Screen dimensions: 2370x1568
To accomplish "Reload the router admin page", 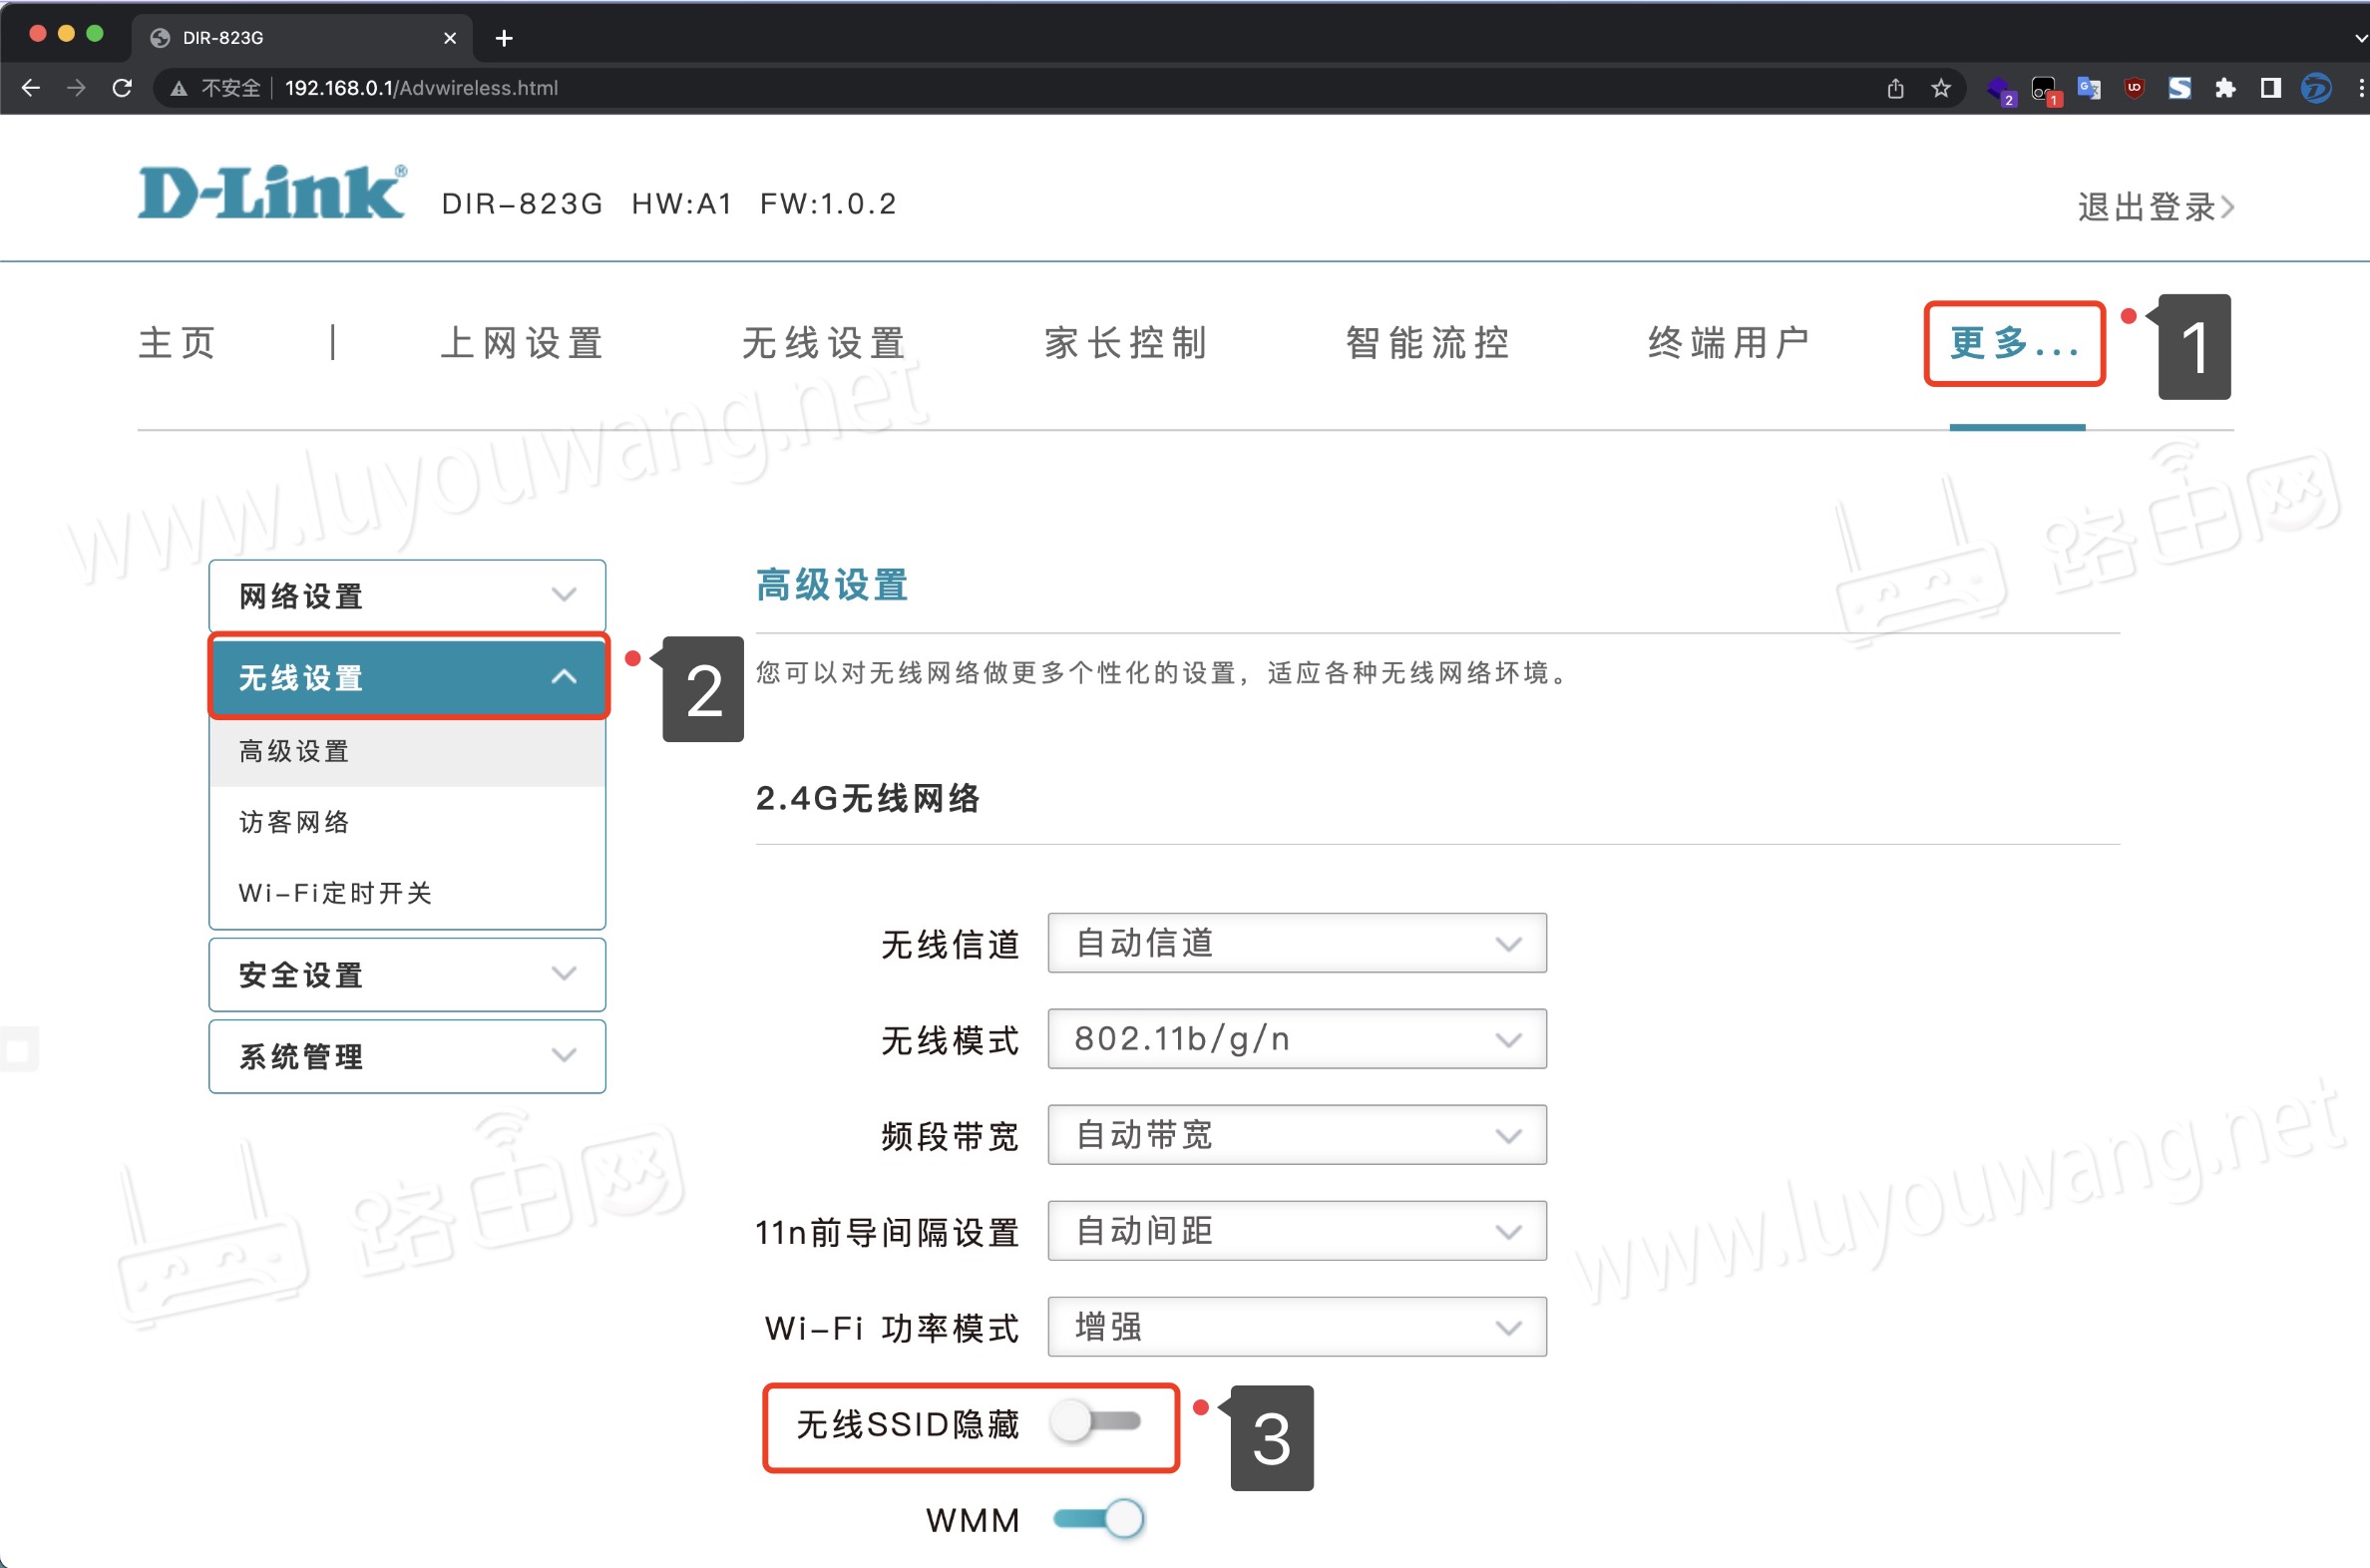I will [x=122, y=88].
